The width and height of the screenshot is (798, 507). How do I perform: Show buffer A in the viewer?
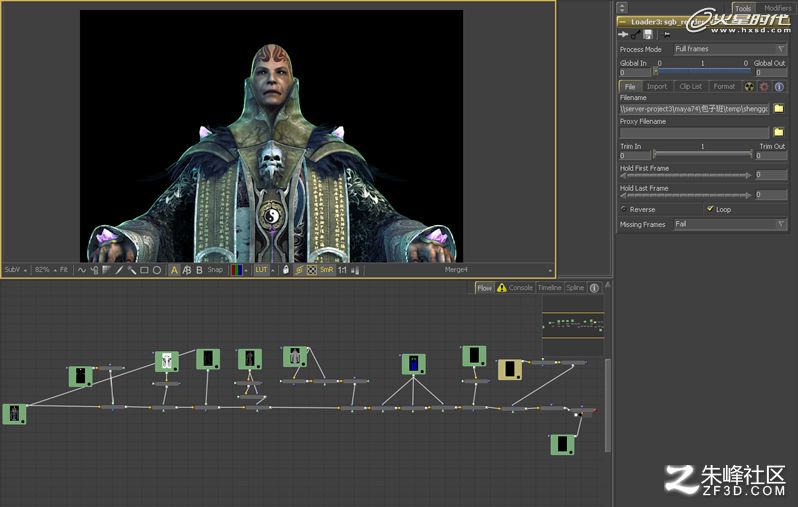[x=174, y=270]
